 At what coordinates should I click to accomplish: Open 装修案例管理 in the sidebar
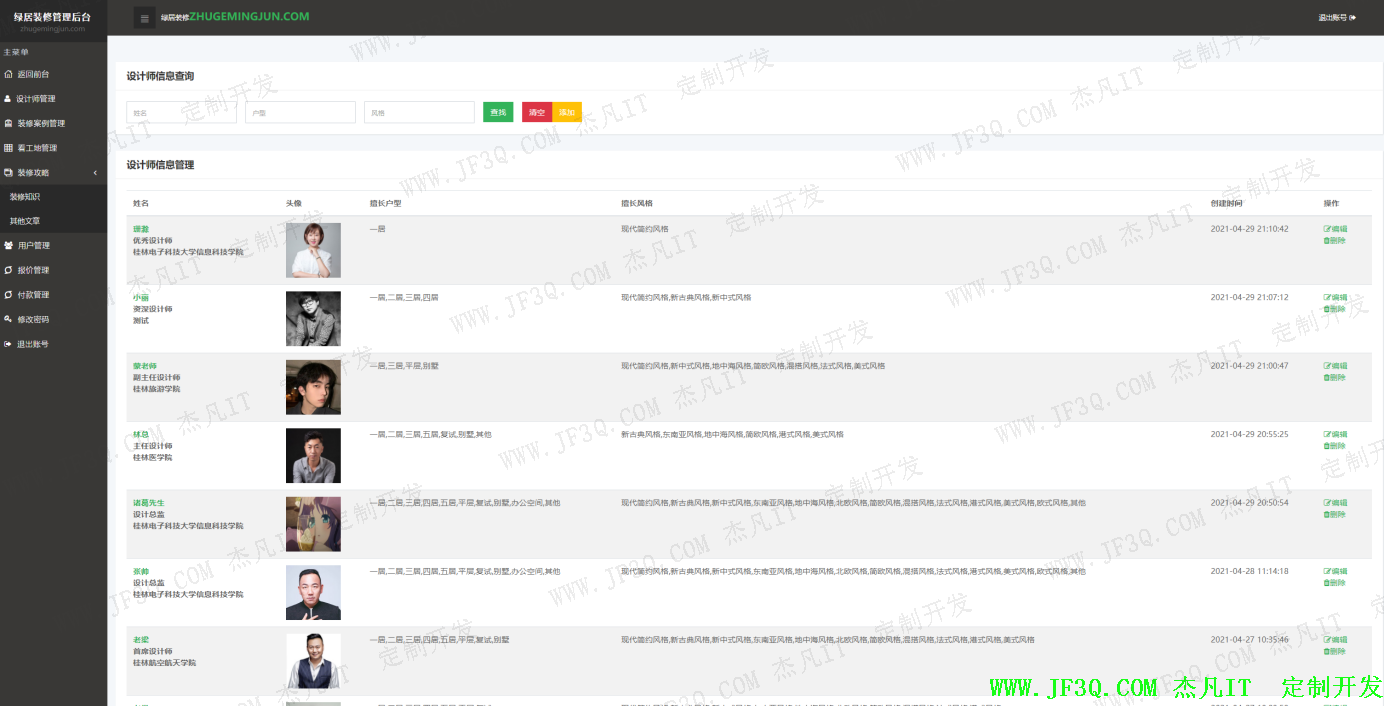click(40, 124)
